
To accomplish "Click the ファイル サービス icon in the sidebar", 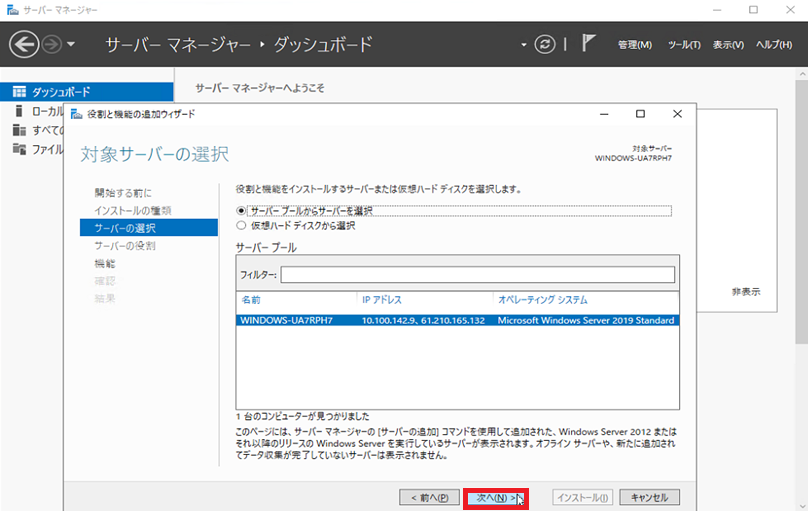I will [19, 149].
